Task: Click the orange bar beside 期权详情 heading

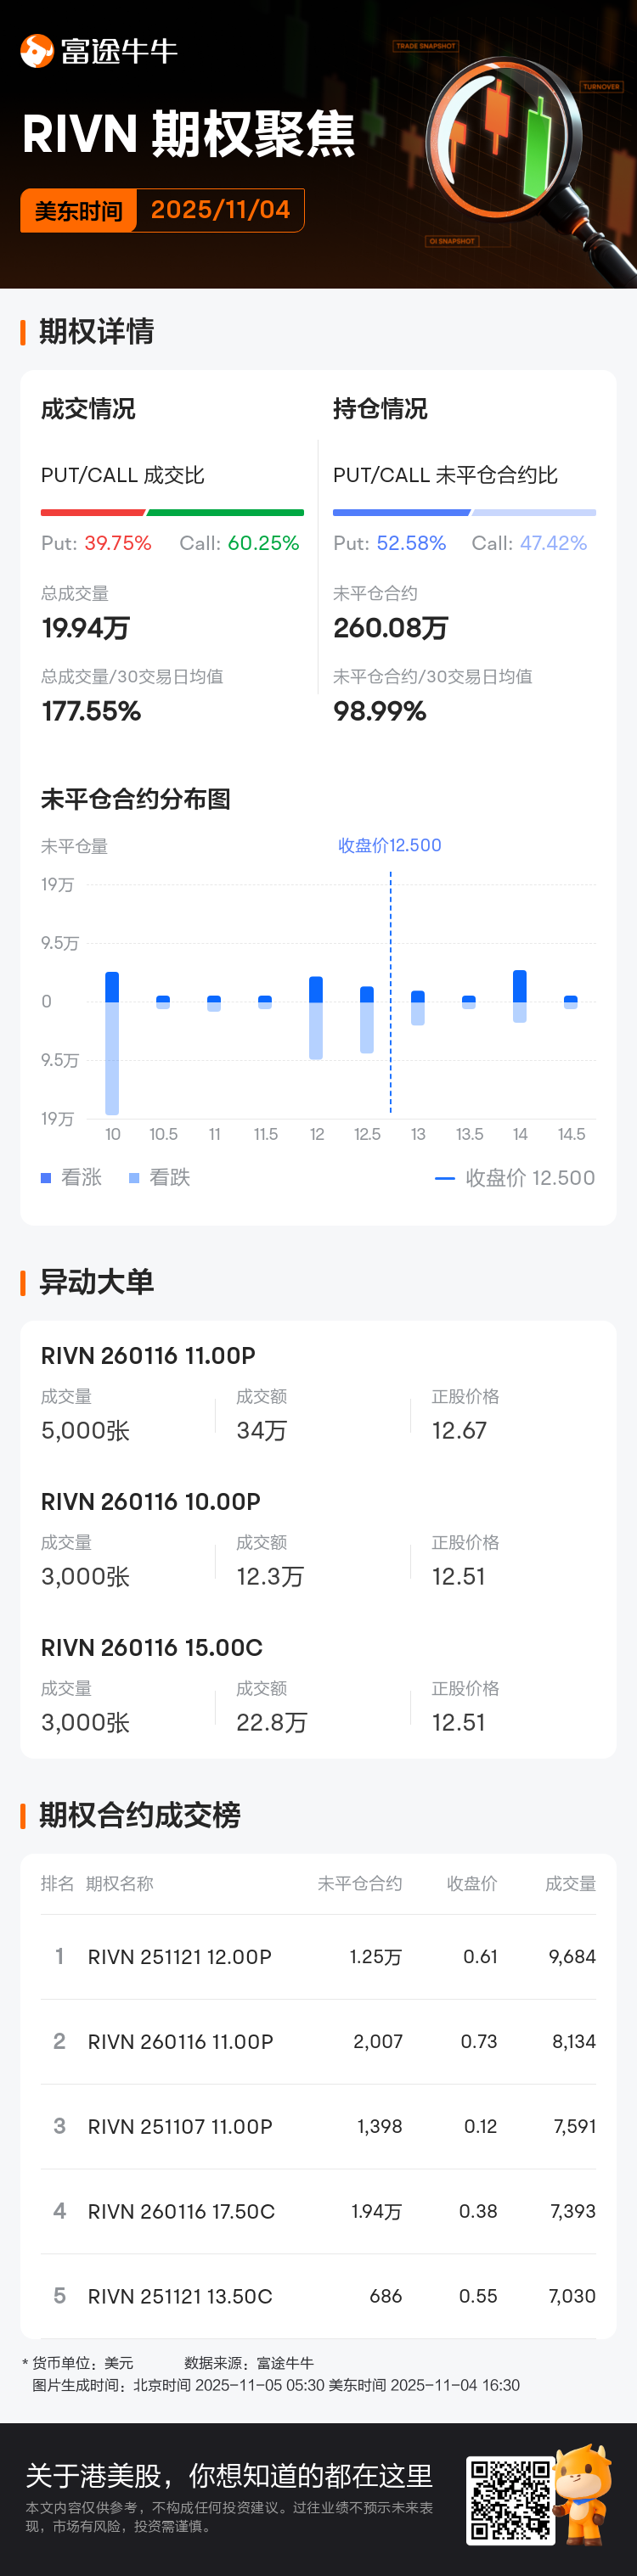Action: point(23,332)
